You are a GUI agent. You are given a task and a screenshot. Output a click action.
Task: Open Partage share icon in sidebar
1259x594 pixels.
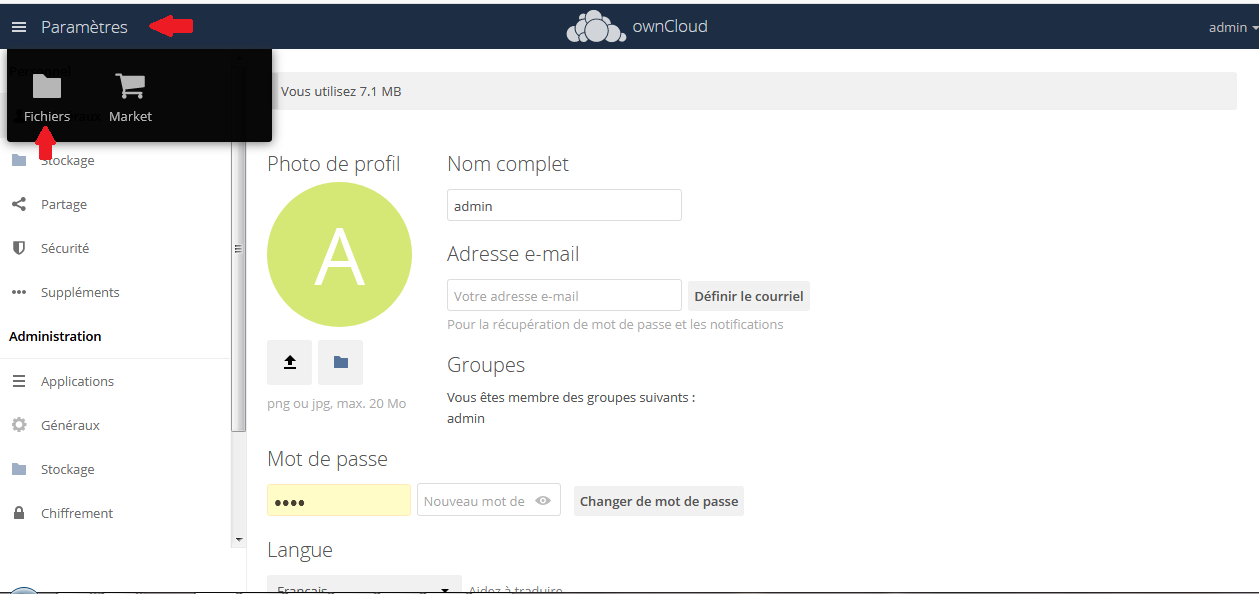(x=19, y=204)
